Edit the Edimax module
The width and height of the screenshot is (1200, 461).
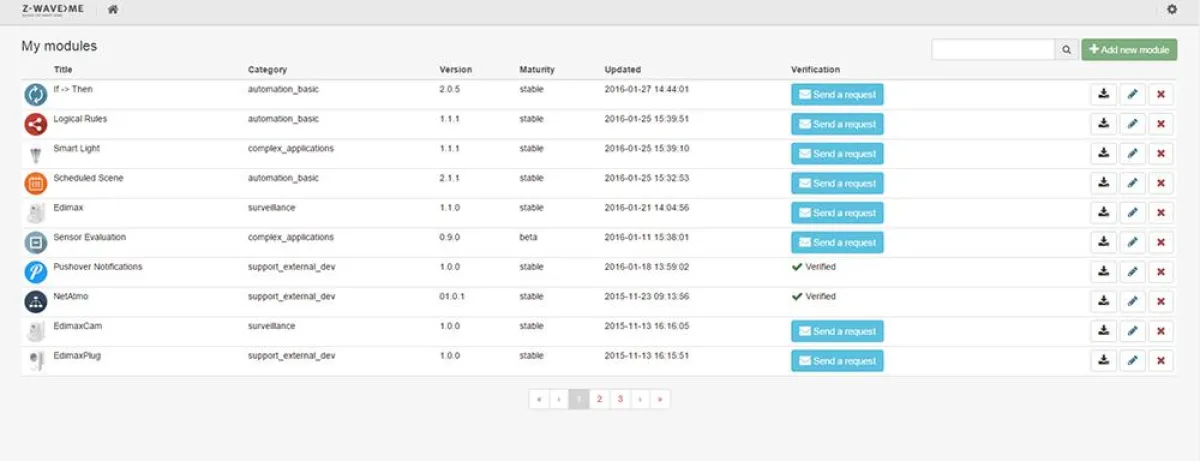pyautogui.click(x=1132, y=213)
